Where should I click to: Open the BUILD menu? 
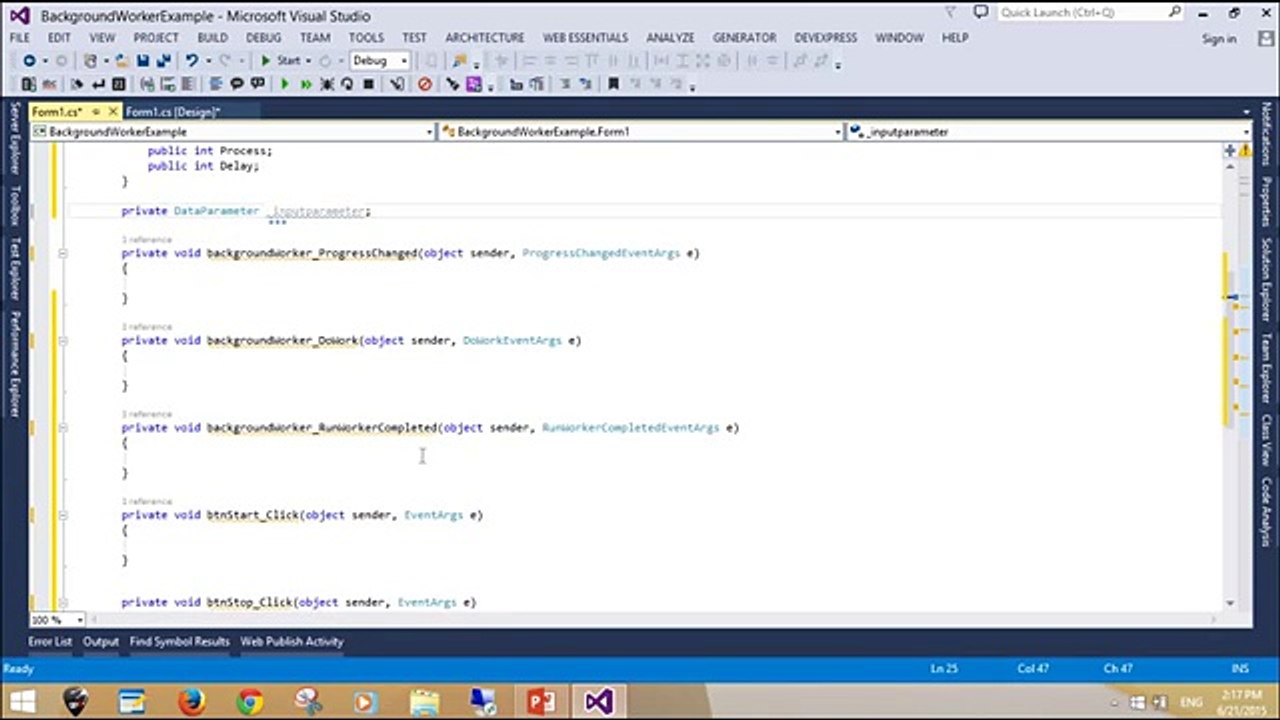212,37
